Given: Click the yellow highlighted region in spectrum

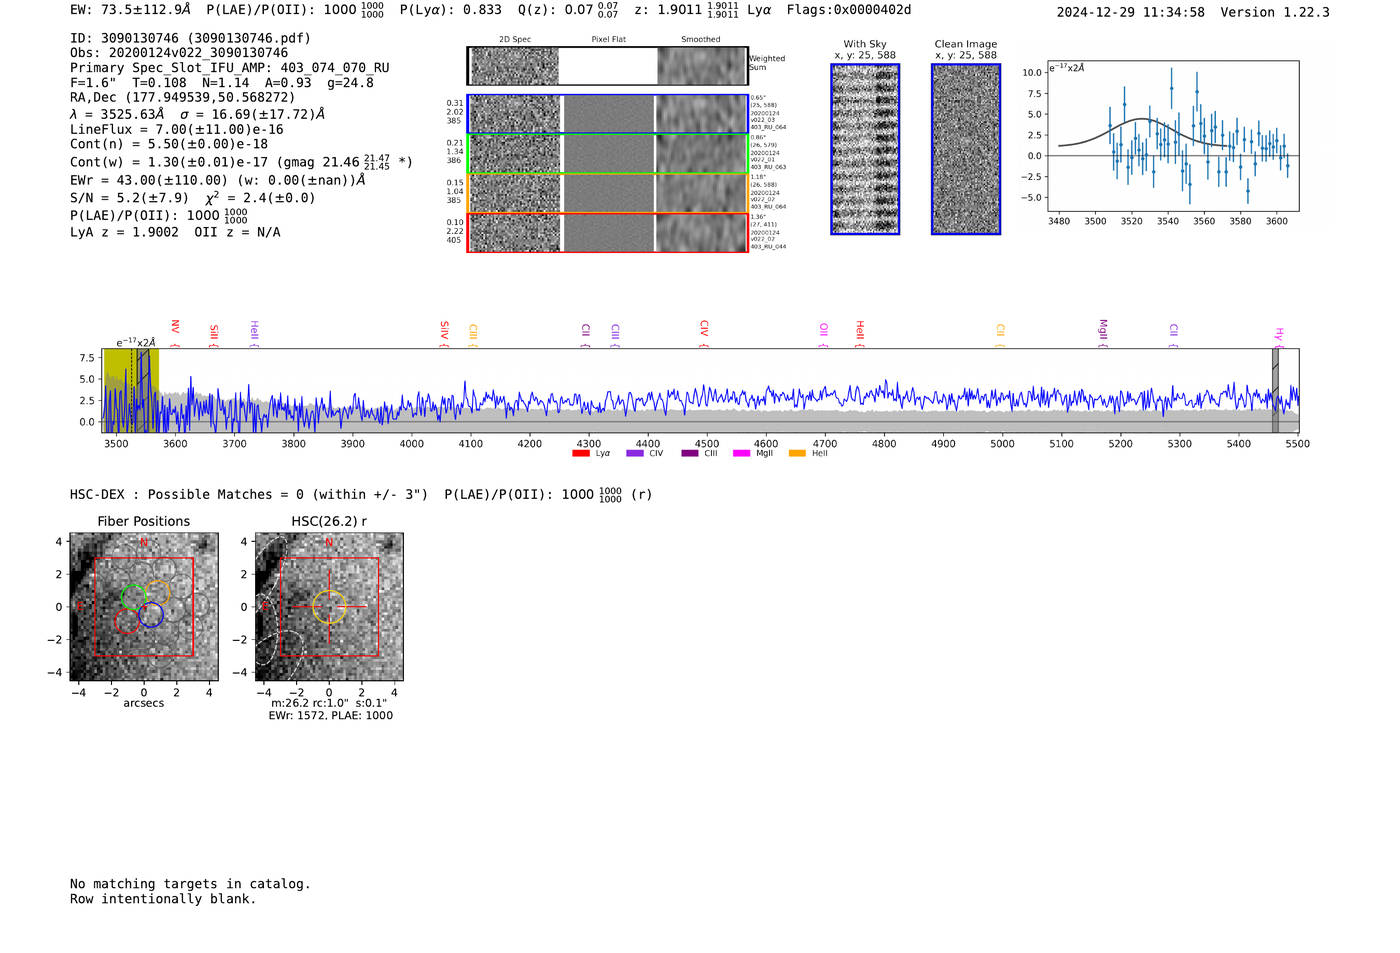Looking at the screenshot, I should tap(131, 390).
